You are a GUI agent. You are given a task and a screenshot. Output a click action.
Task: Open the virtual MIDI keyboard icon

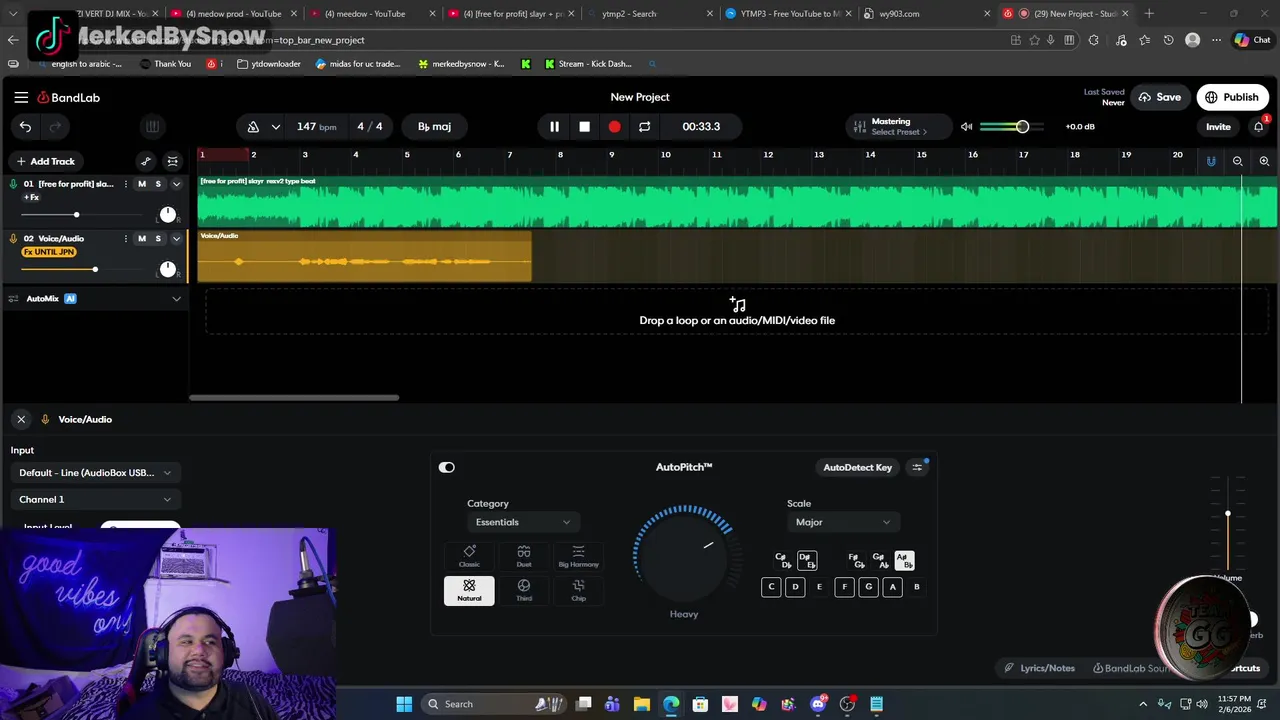click(152, 127)
